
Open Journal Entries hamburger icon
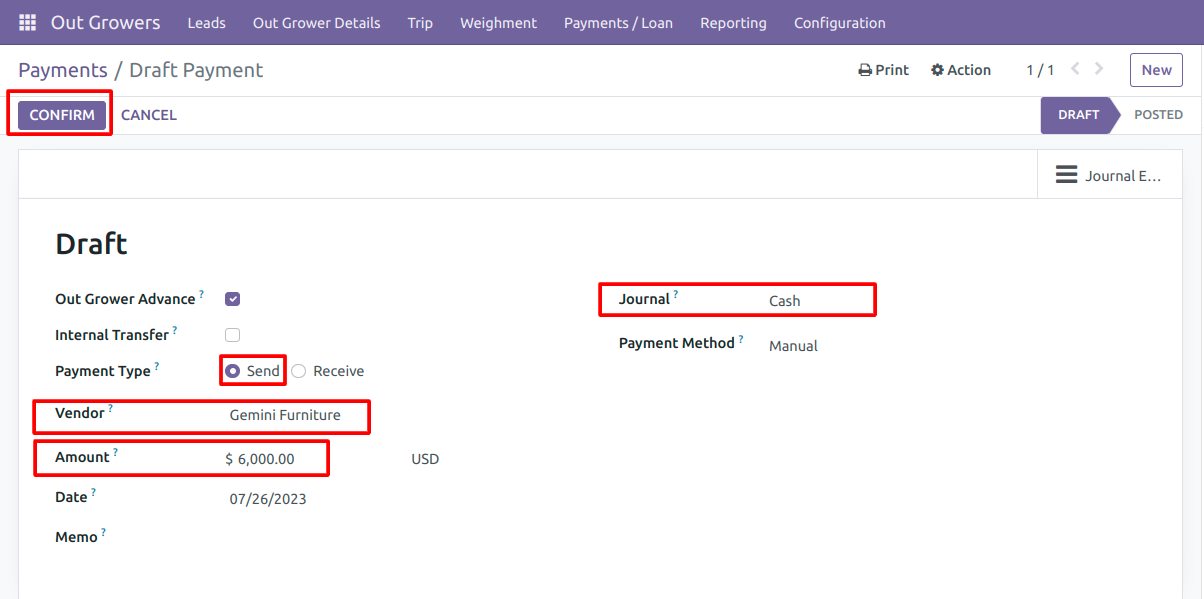(x=1066, y=175)
